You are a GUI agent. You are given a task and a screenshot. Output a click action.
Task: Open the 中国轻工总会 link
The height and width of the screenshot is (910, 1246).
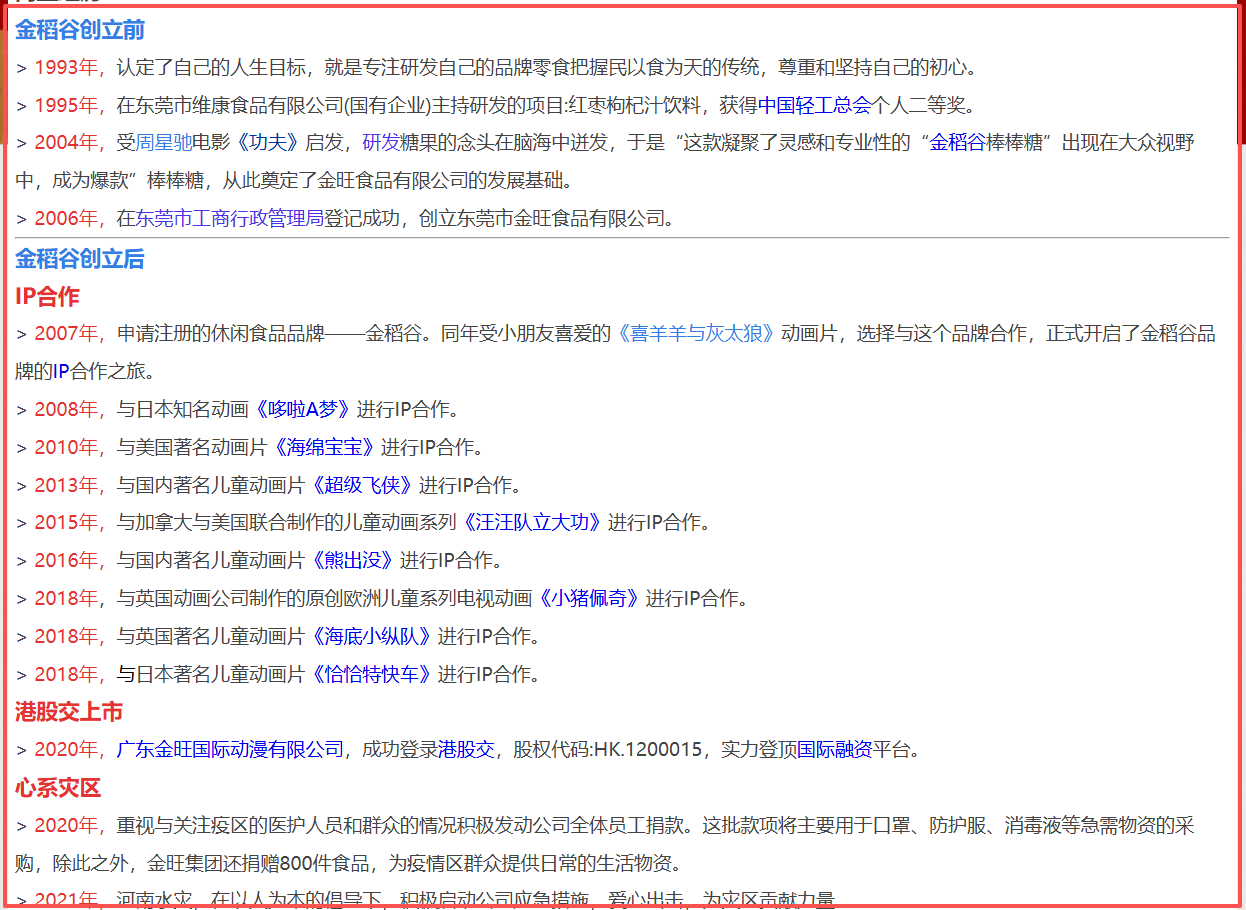pyautogui.click(x=815, y=105)
